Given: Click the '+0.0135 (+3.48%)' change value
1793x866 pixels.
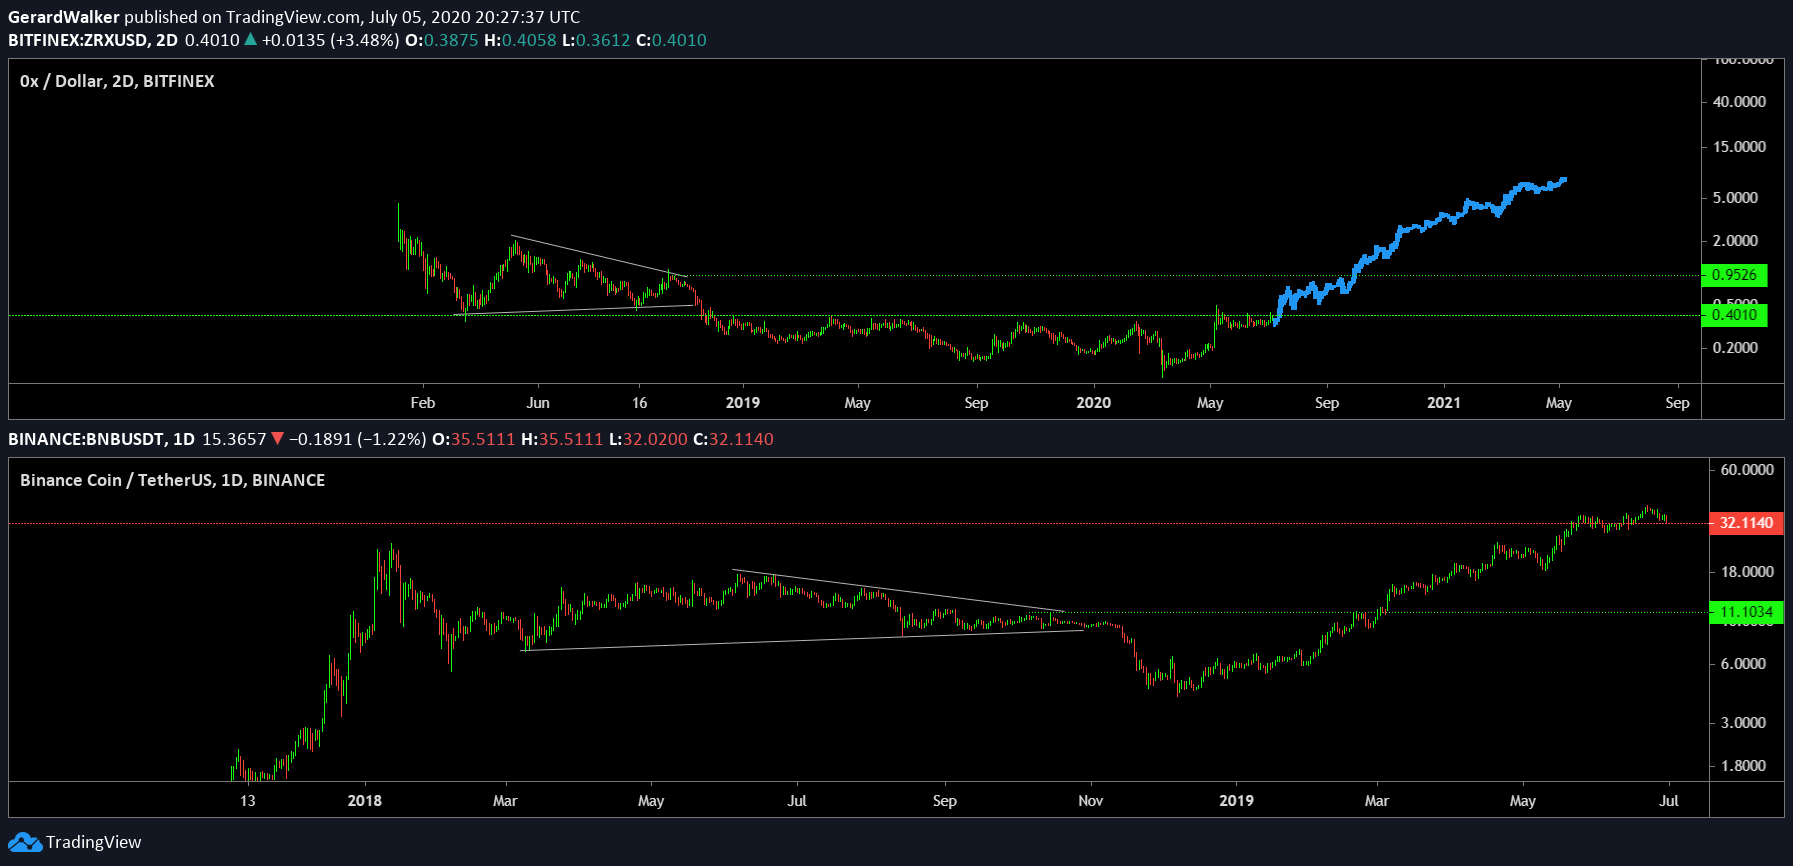Looking at the screenshot, I should [331, 40].
